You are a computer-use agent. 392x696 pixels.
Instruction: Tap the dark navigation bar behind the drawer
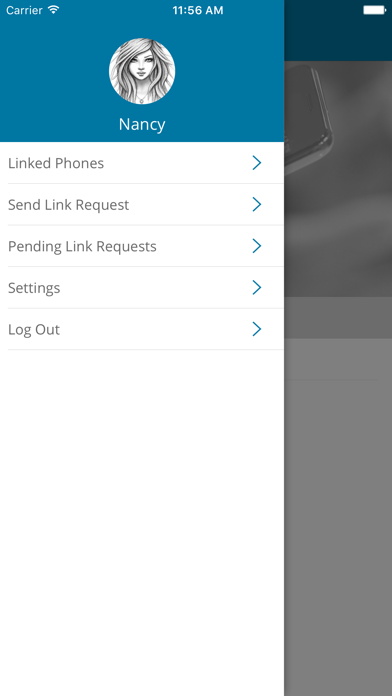tap(338, 40)
